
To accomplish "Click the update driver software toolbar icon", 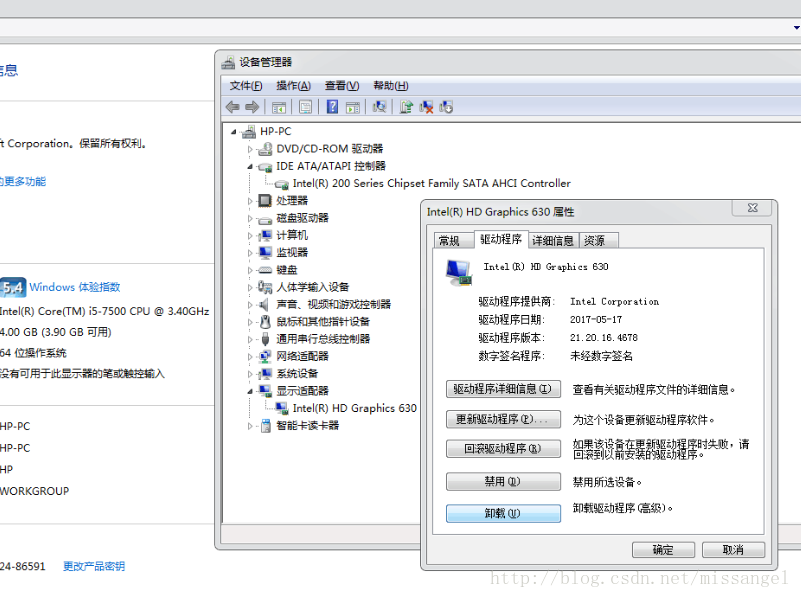I will [x=406, y=107].
